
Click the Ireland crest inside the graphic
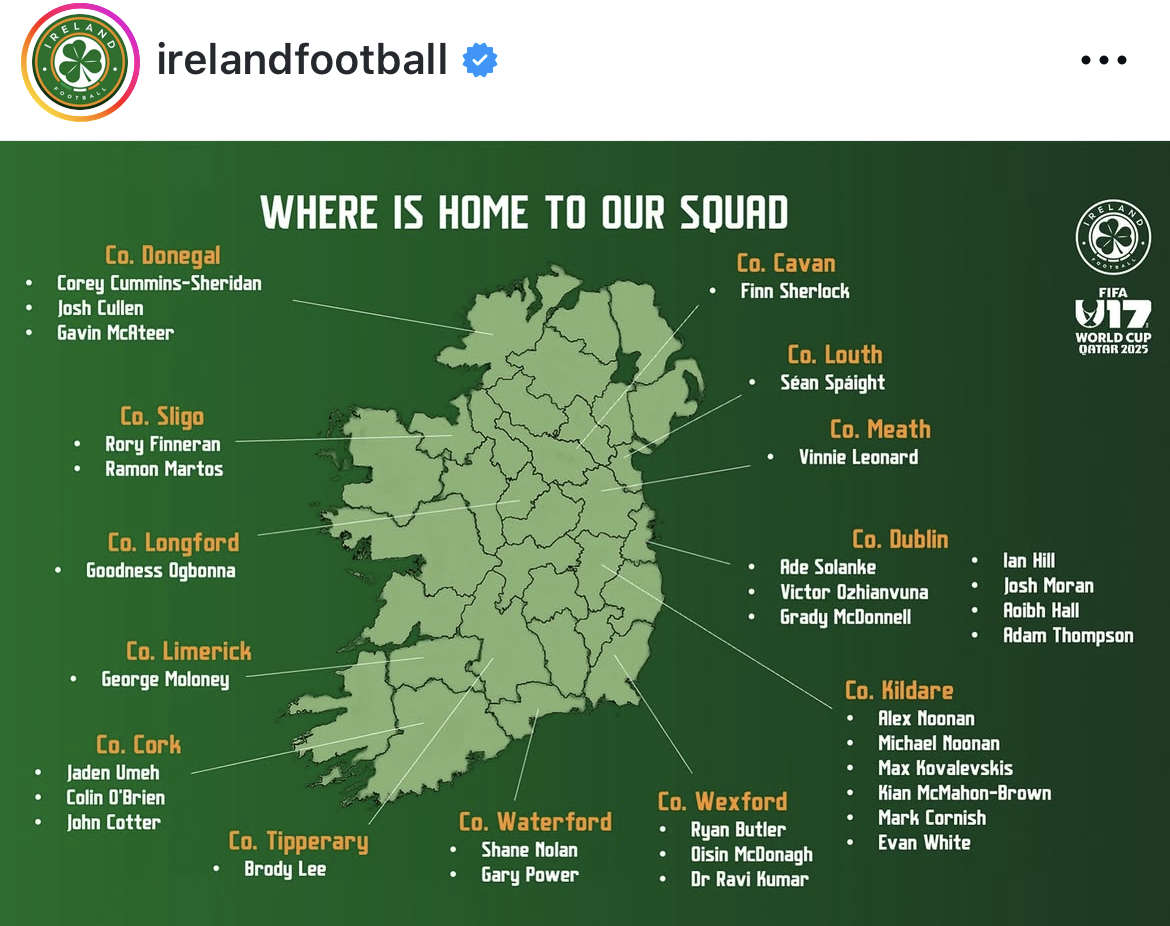point(1113,238)
